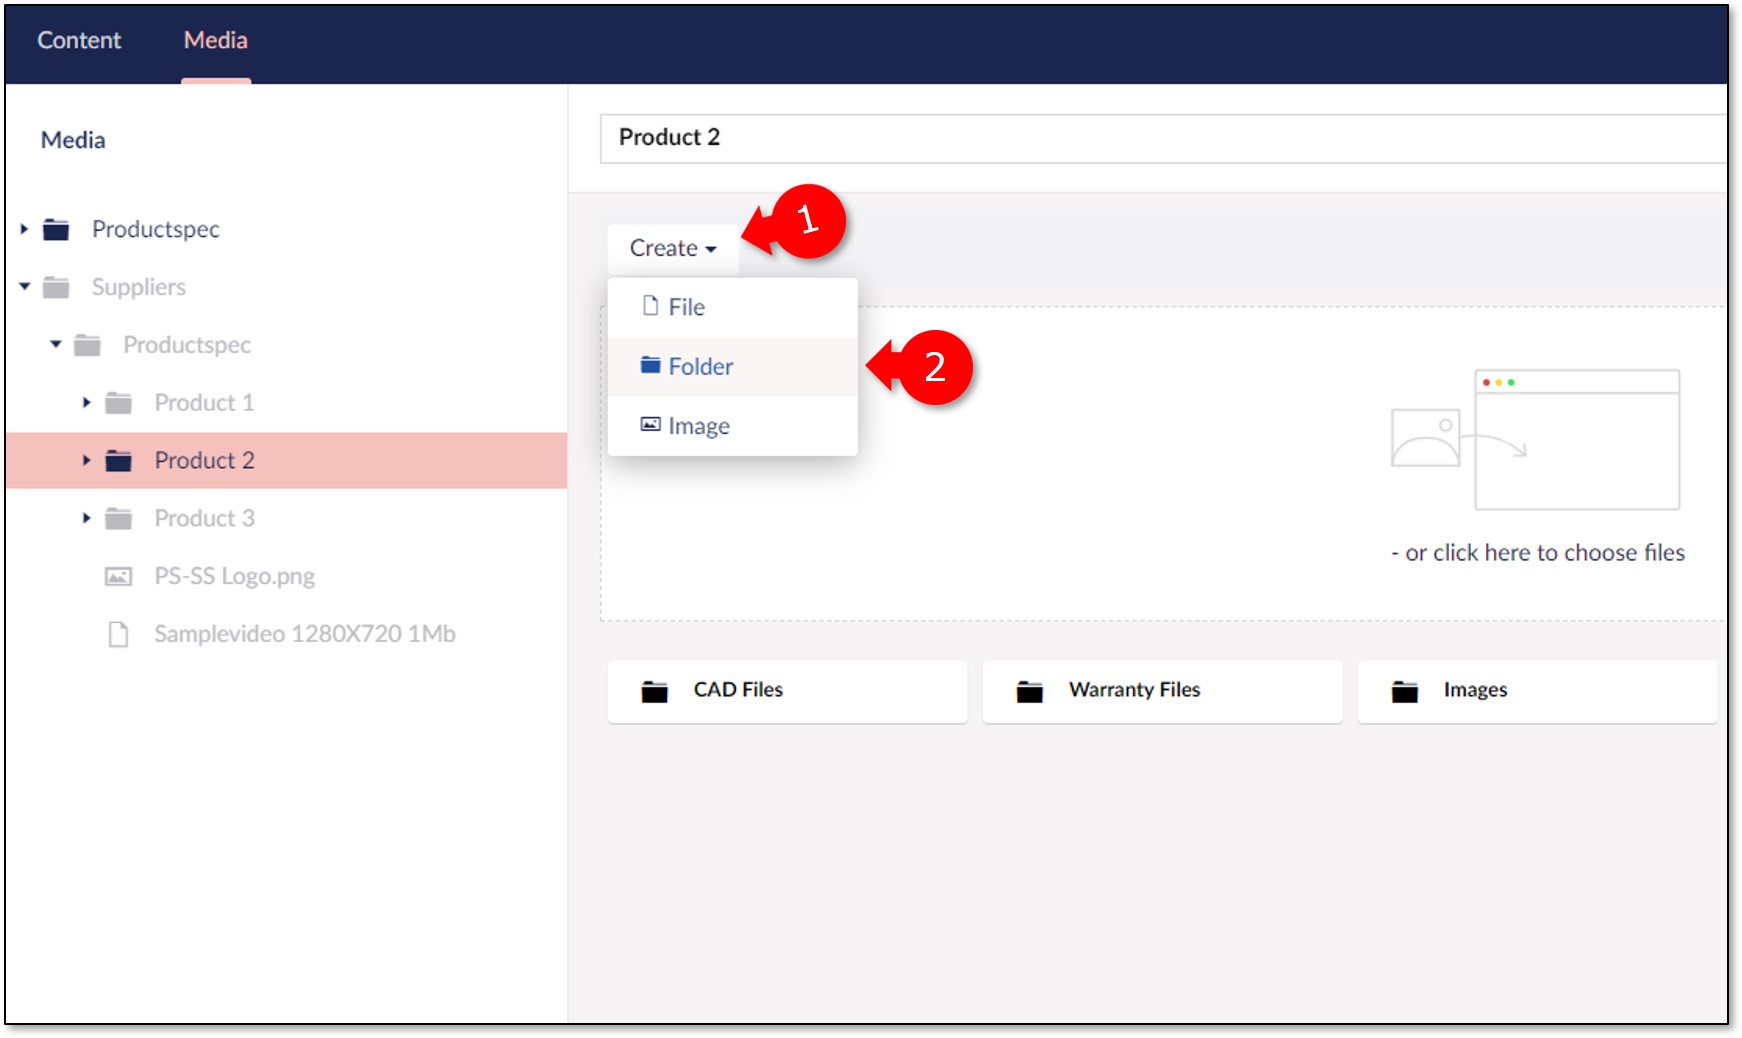Viewport: 1742px width, 1038px height.
Task: Click the PS-SS Logo.png image icon
Action: point(119,577)
